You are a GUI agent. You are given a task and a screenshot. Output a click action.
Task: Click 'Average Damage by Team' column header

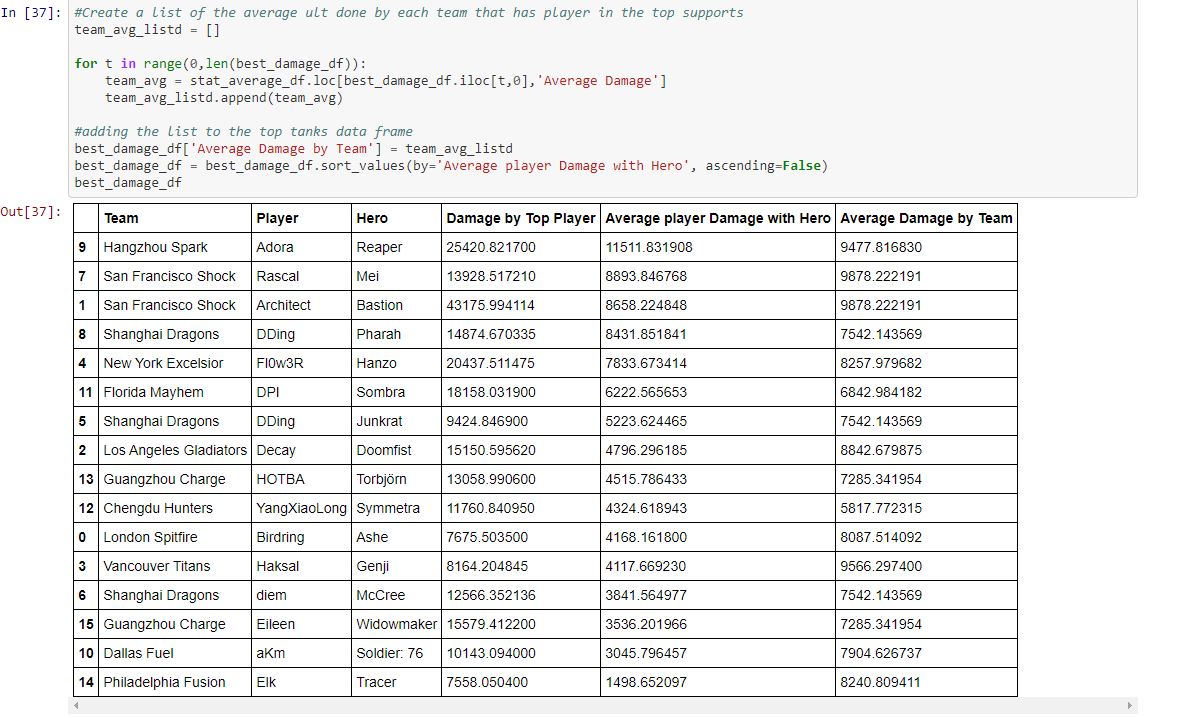click(925, 218)
